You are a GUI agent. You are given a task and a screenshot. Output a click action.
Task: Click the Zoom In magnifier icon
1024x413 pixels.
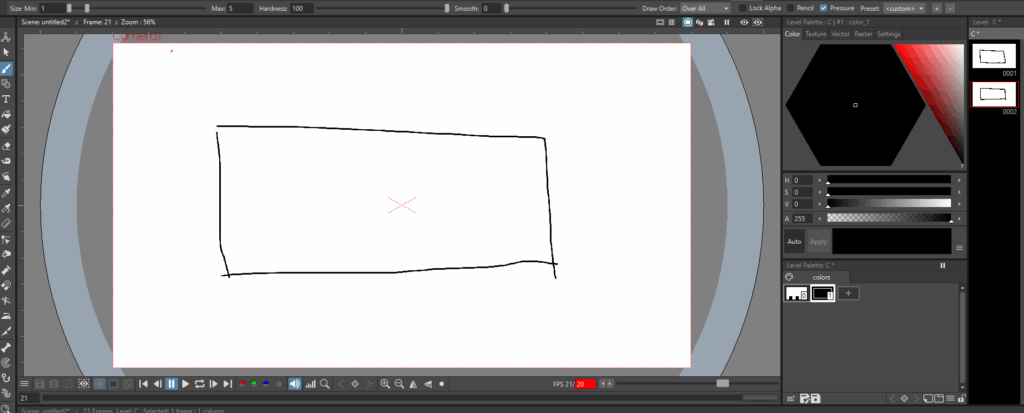(385, 383)
